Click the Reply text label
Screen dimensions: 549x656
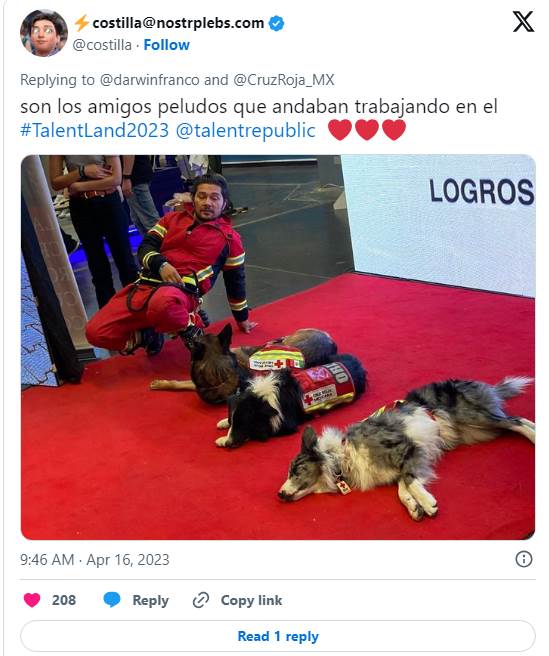point(151,600)
